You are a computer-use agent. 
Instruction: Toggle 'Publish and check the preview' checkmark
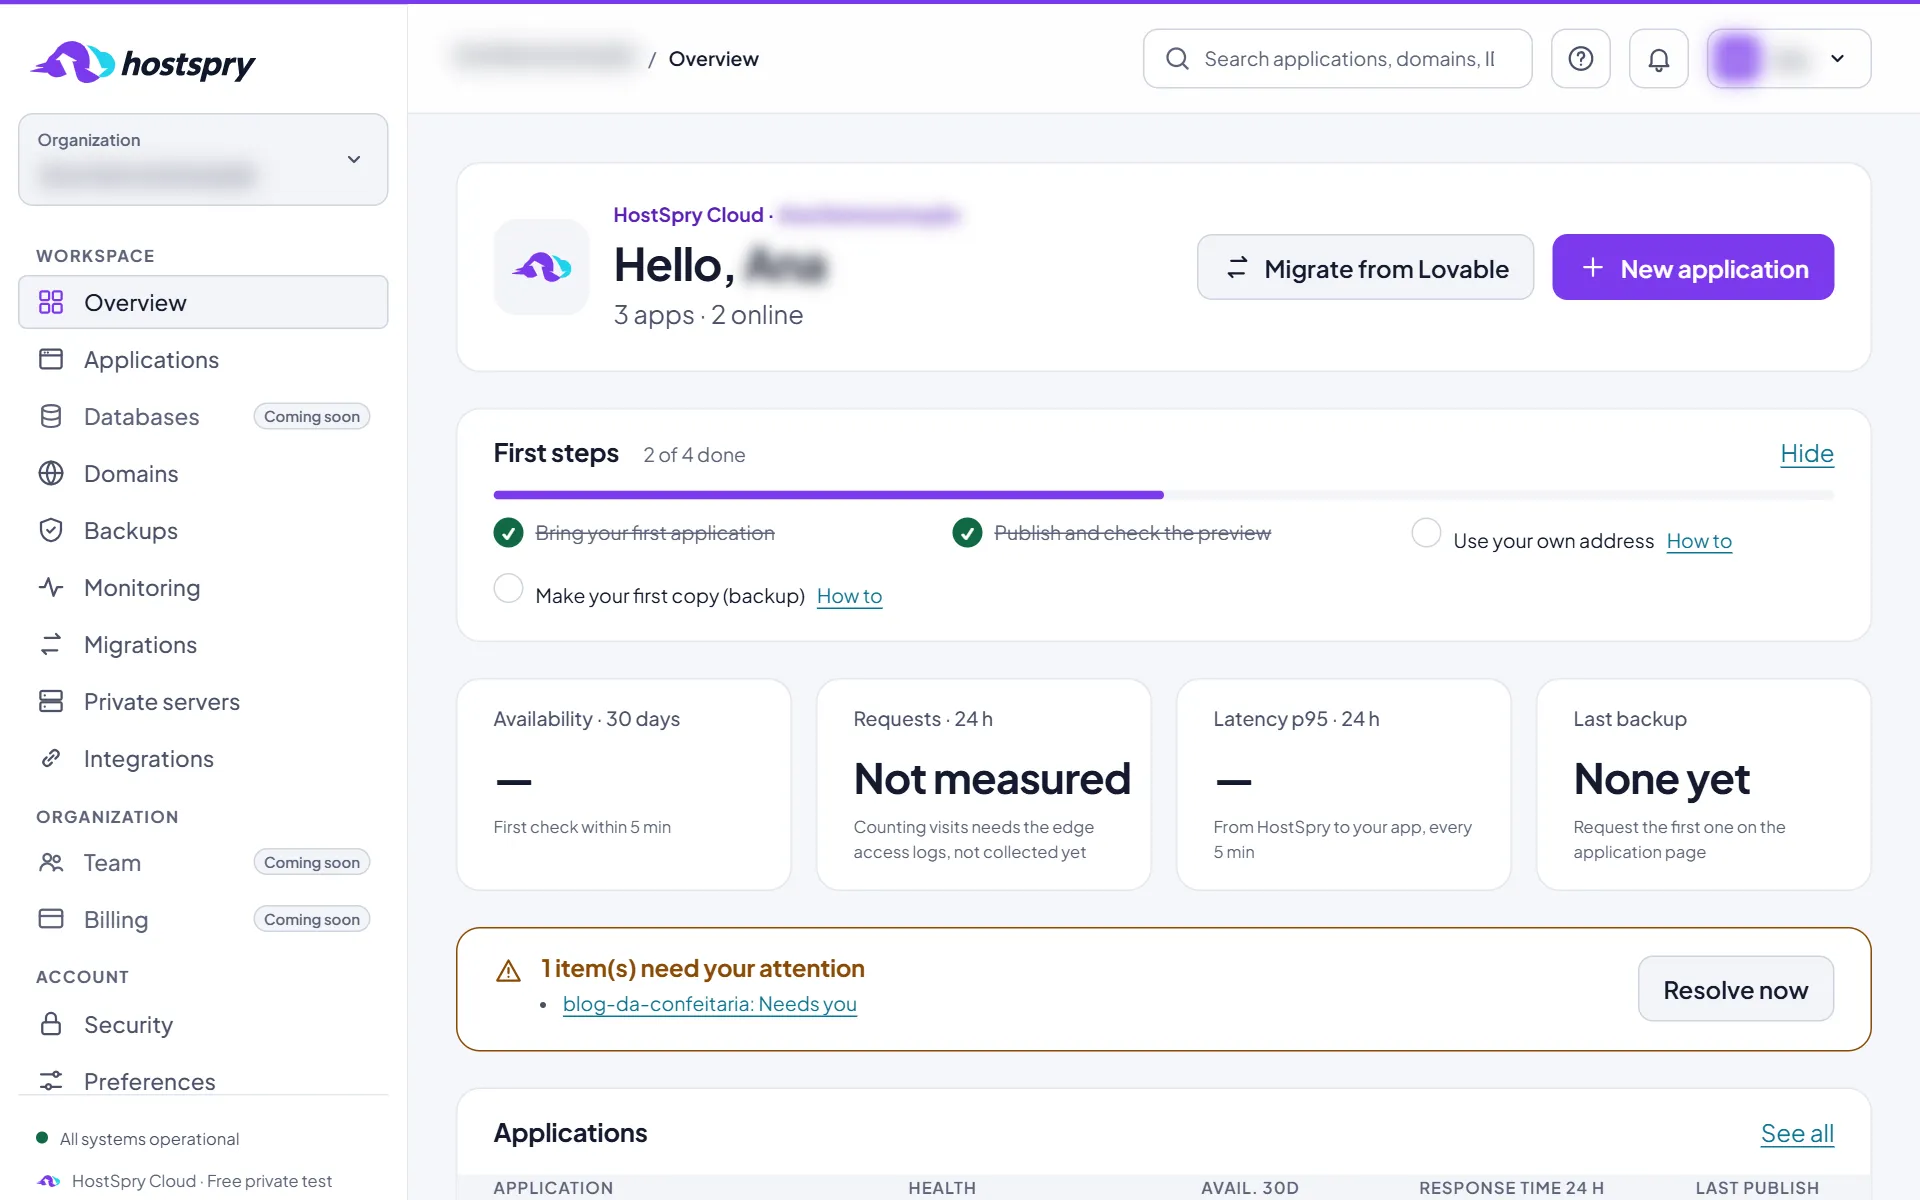pyautogui.click(x=967, y=533)
